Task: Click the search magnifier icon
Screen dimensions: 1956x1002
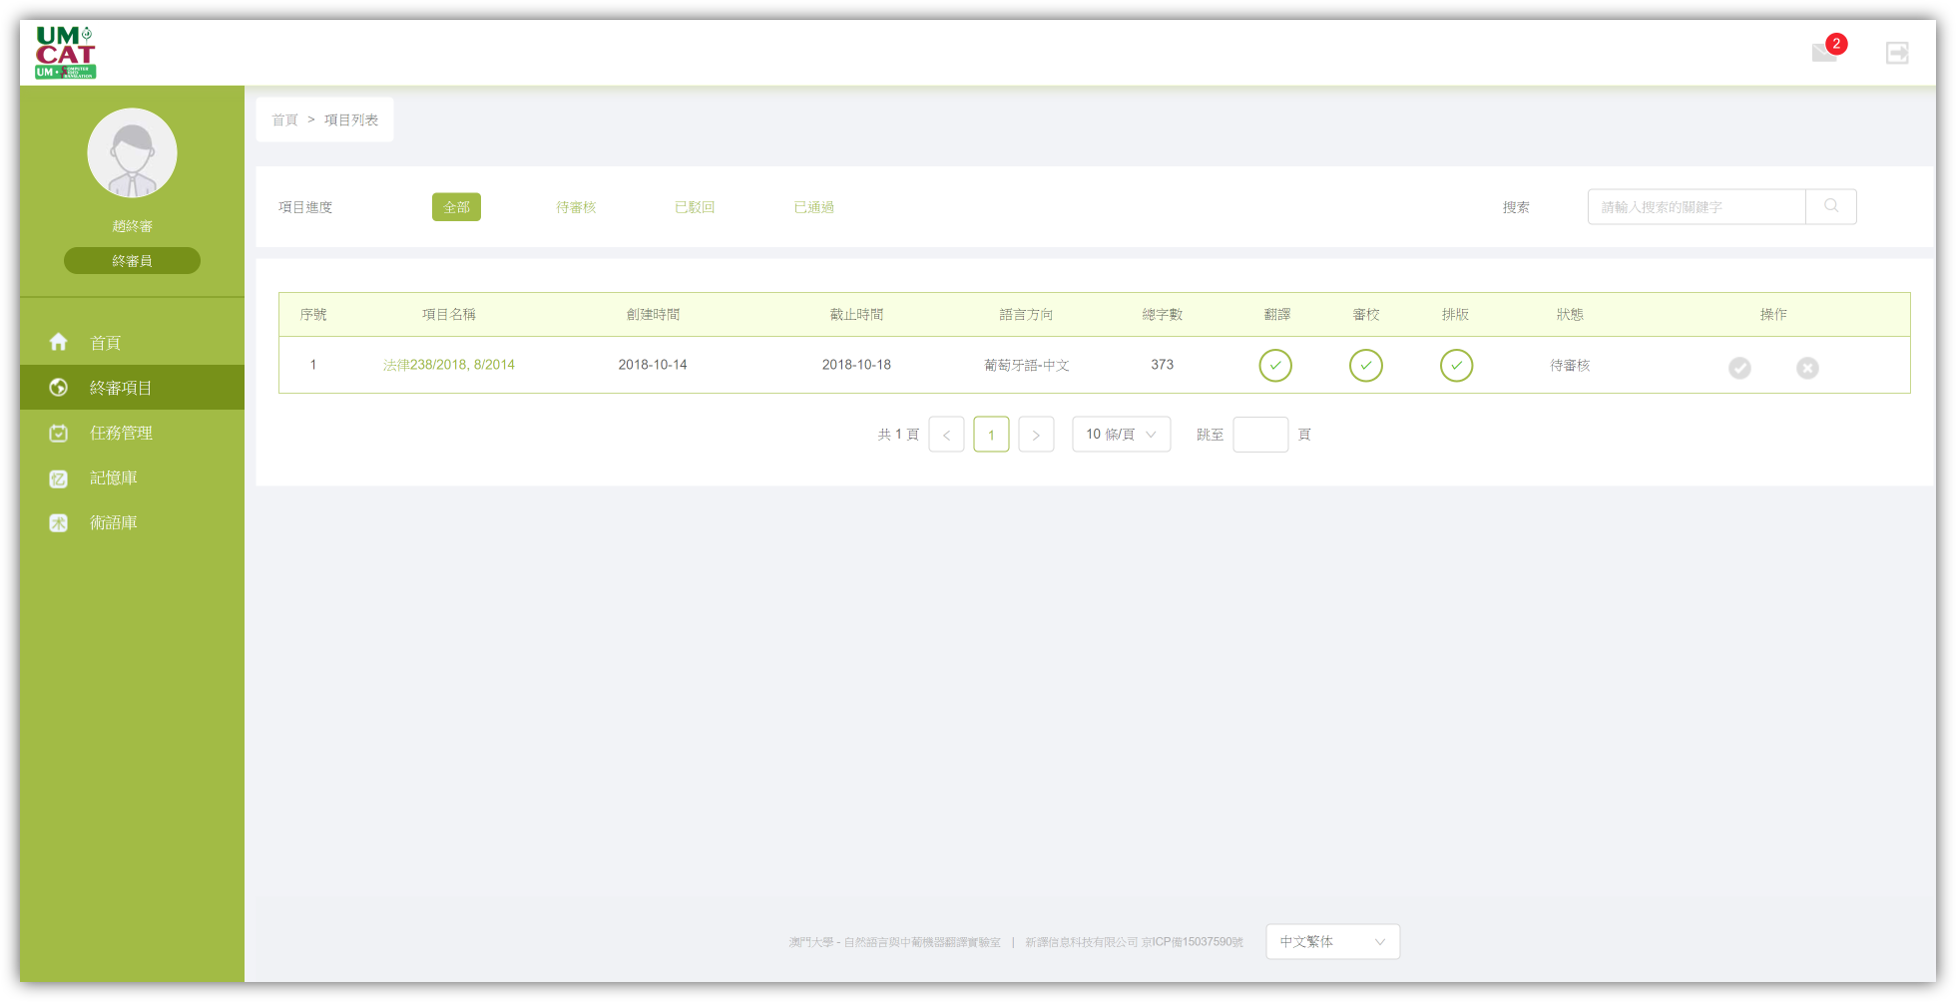Action: (1831, 206)
